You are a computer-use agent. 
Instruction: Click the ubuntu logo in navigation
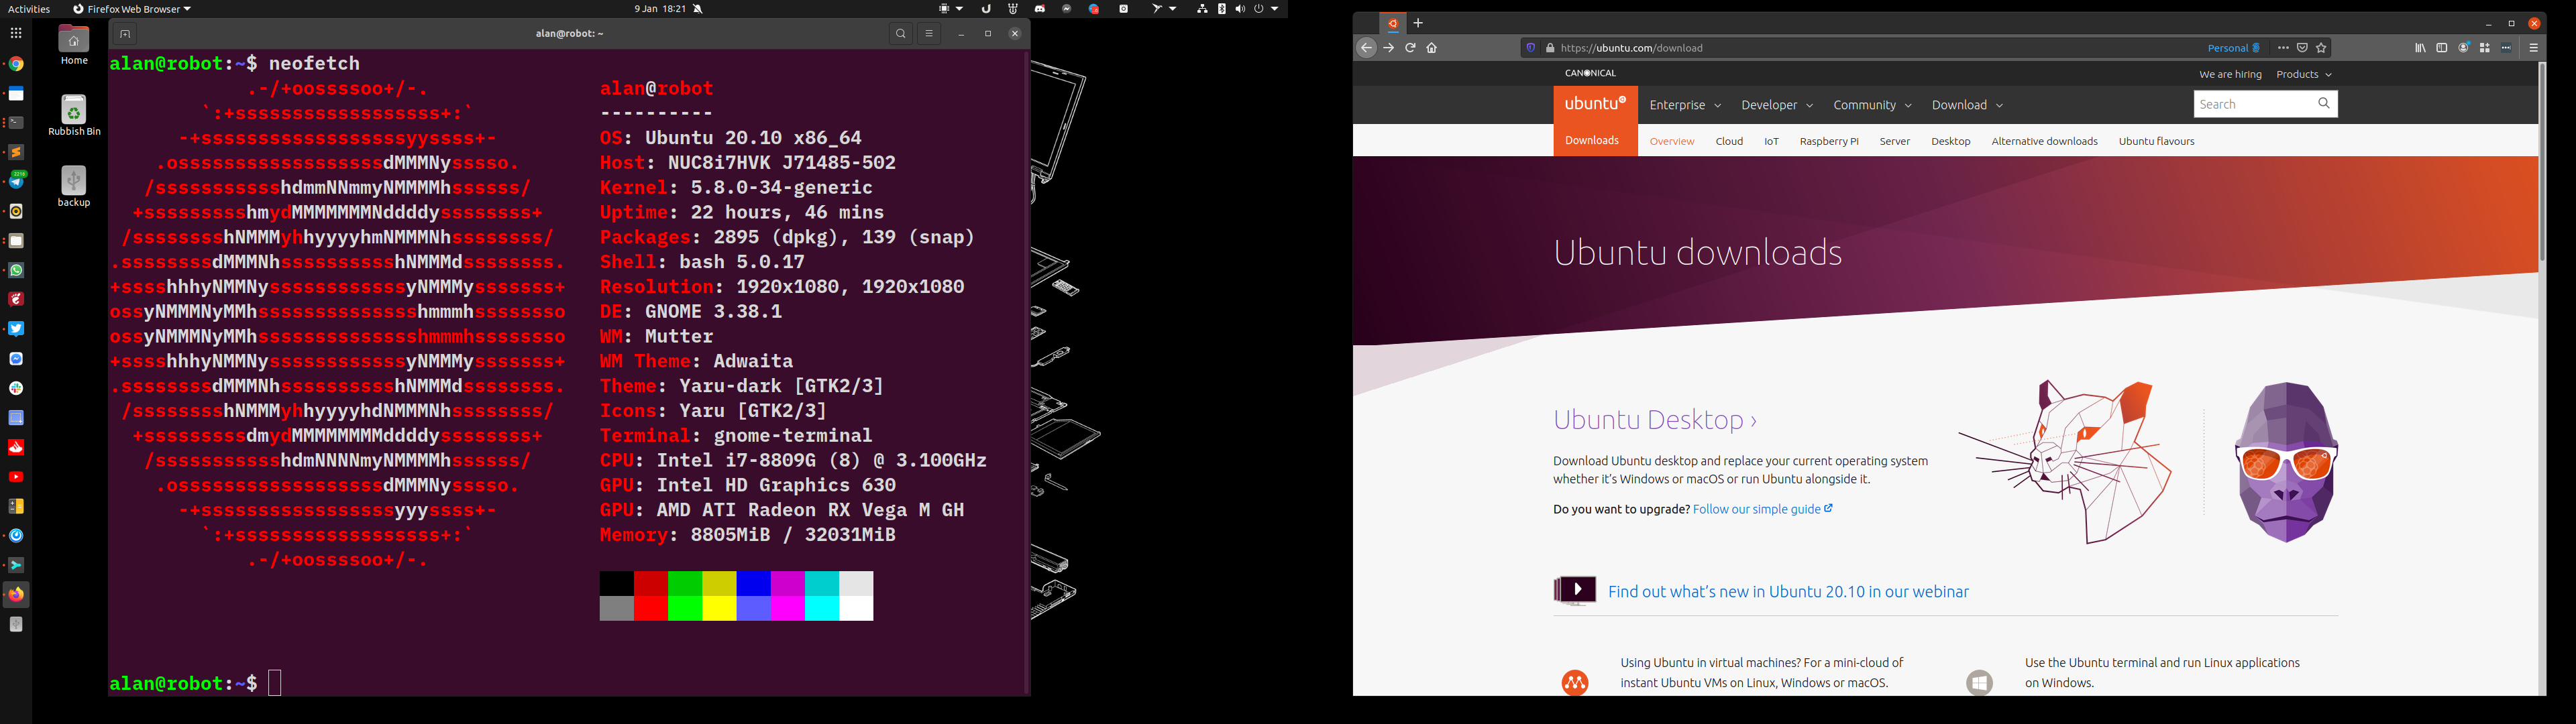[1595, 104]
